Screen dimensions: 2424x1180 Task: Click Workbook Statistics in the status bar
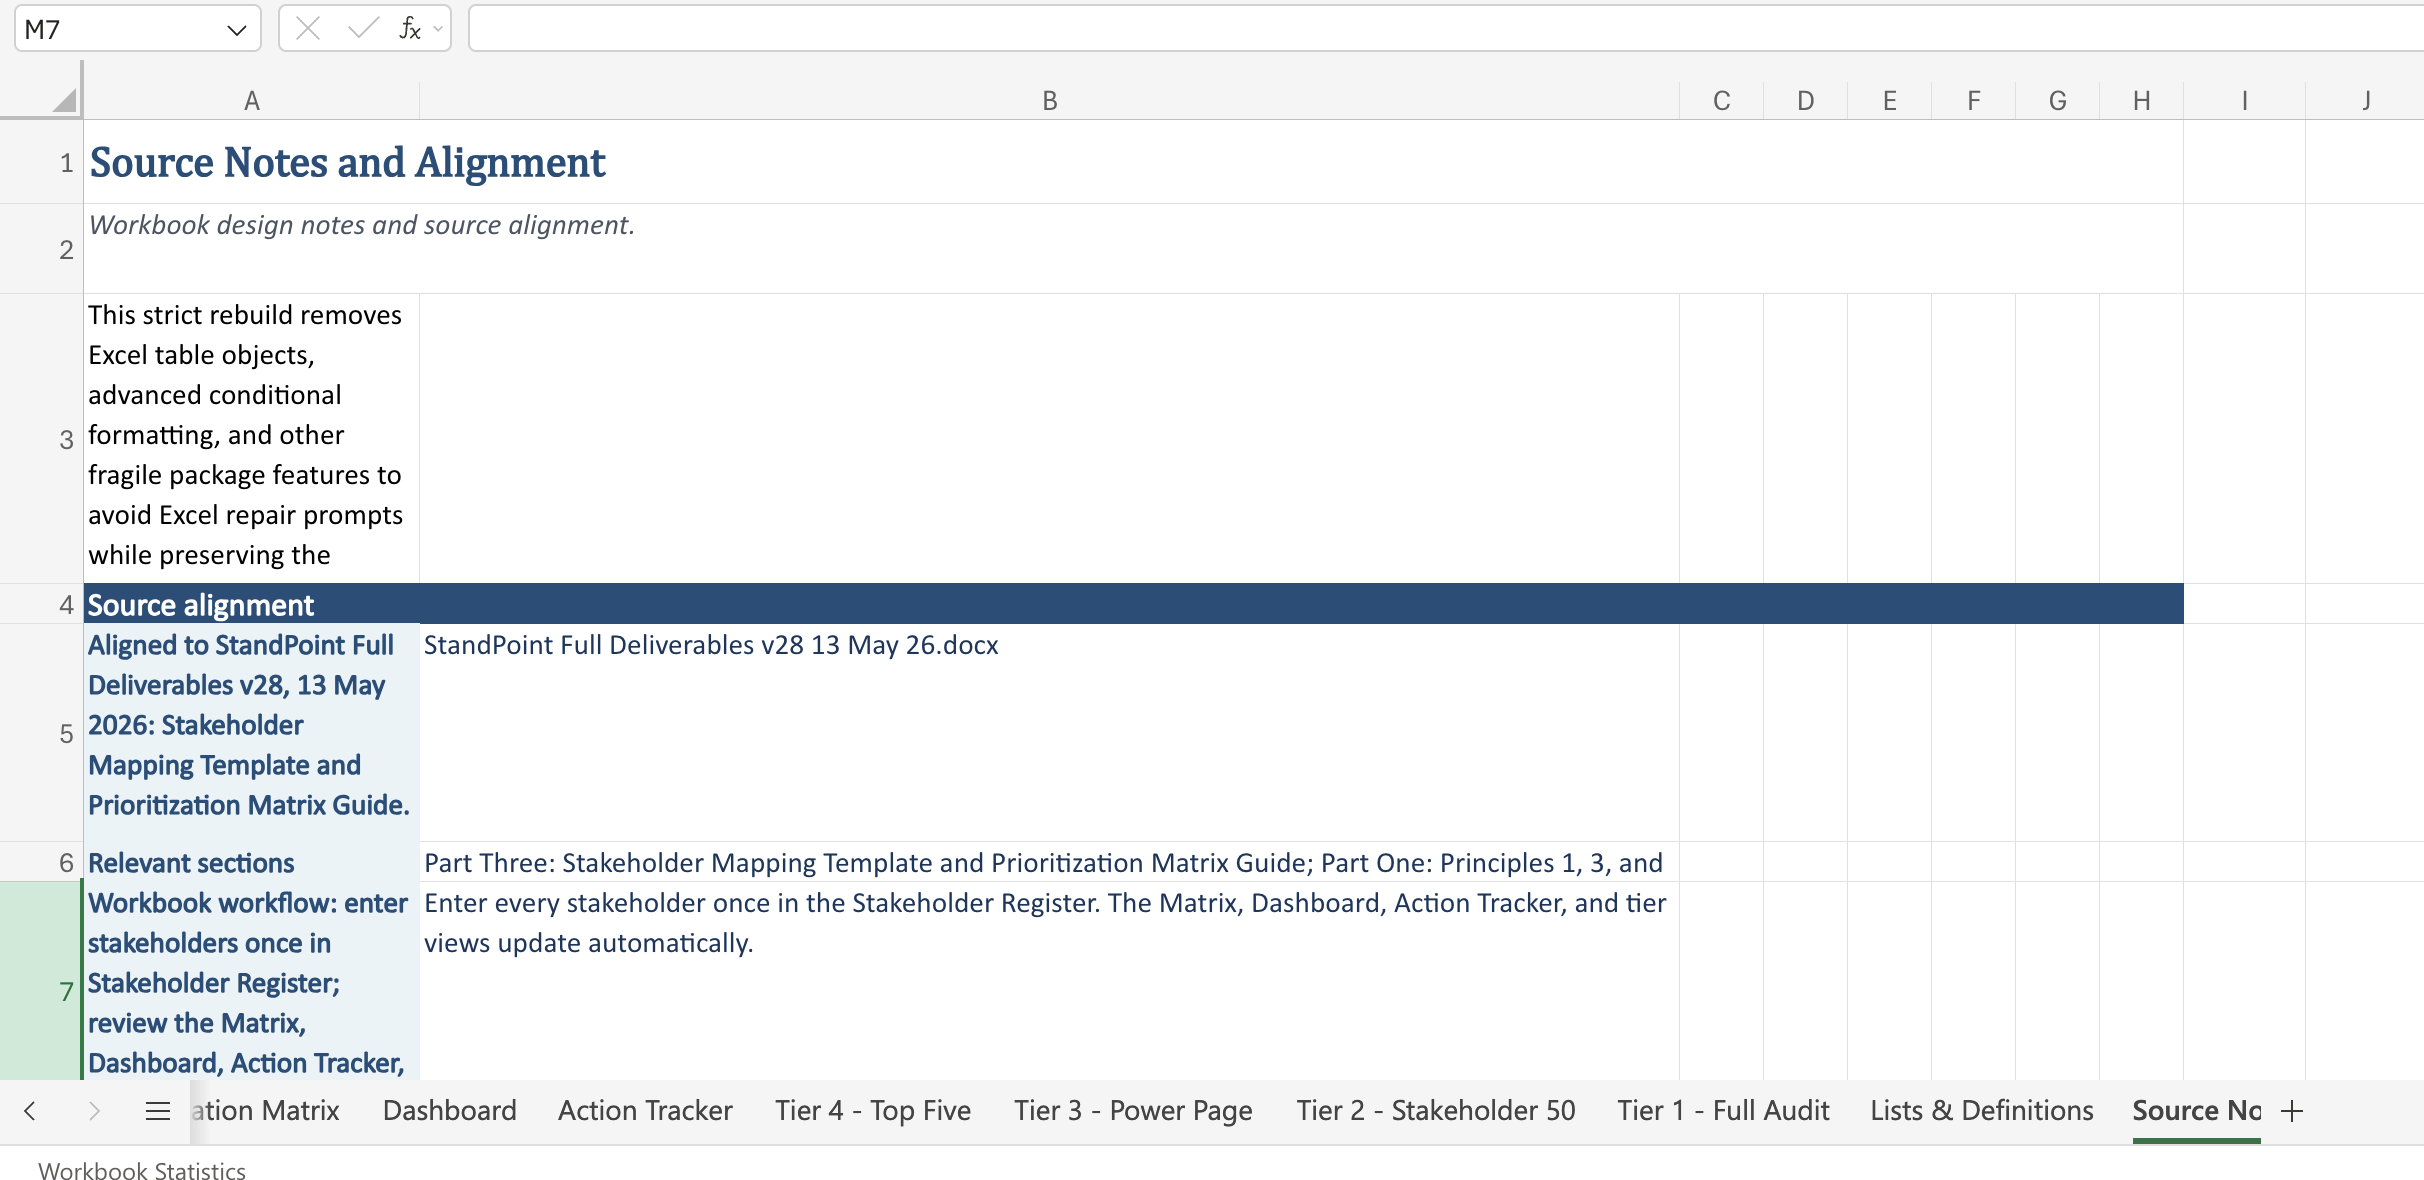142,1171
